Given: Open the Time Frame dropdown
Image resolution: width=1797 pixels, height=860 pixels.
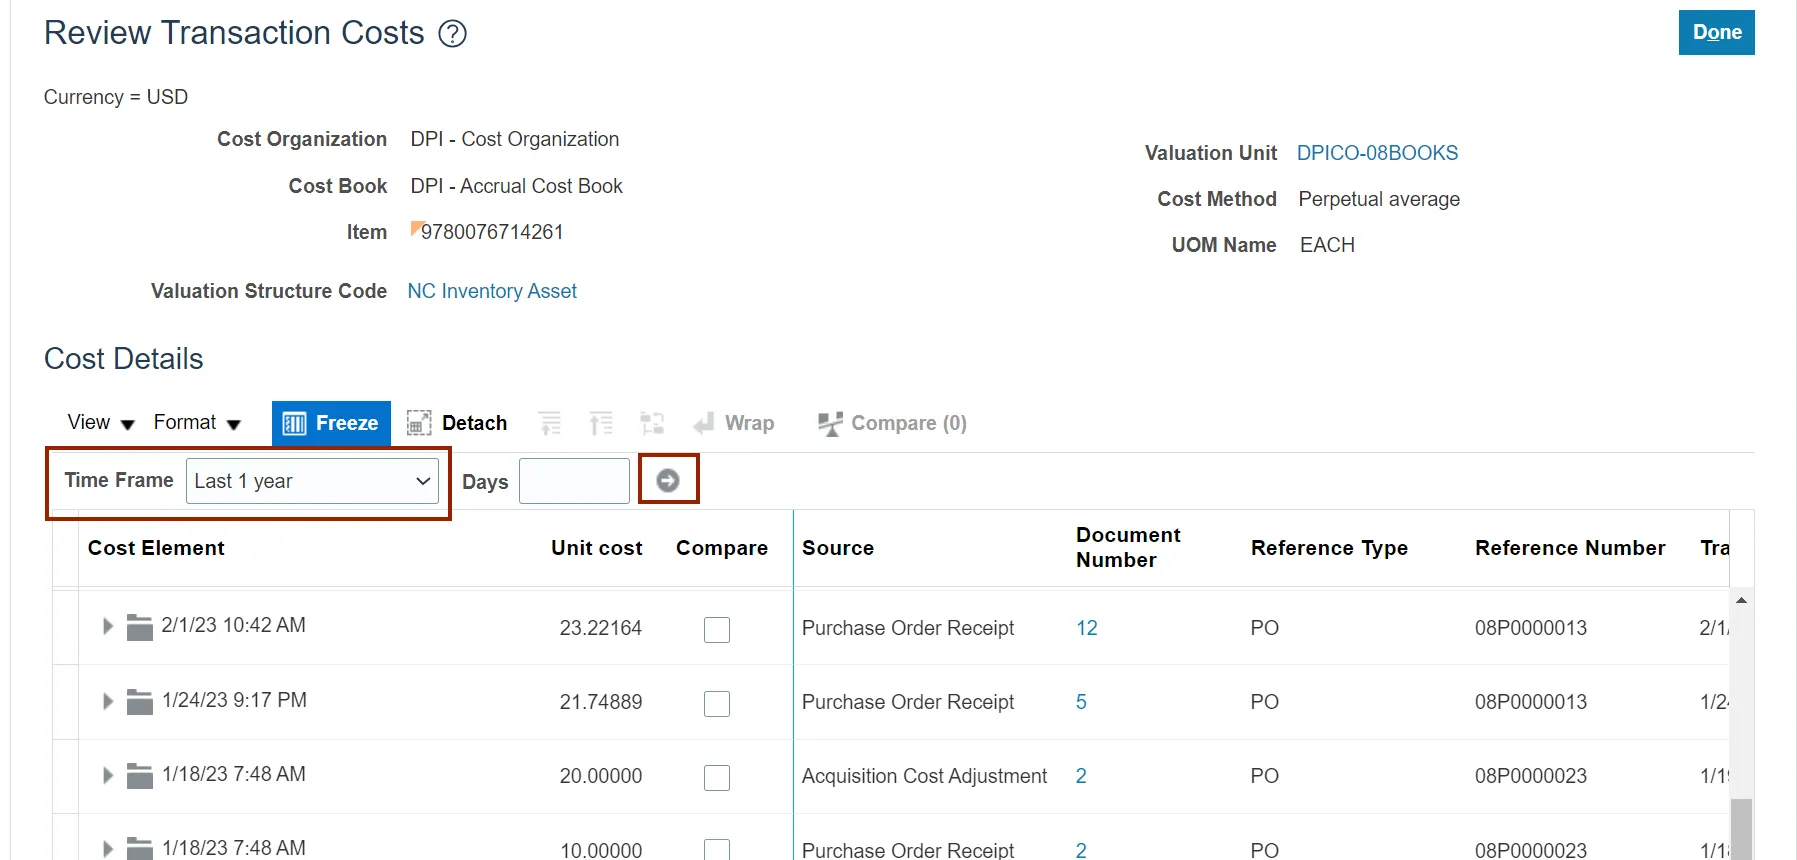Looking at the screenshot, I should pos(312,481).
